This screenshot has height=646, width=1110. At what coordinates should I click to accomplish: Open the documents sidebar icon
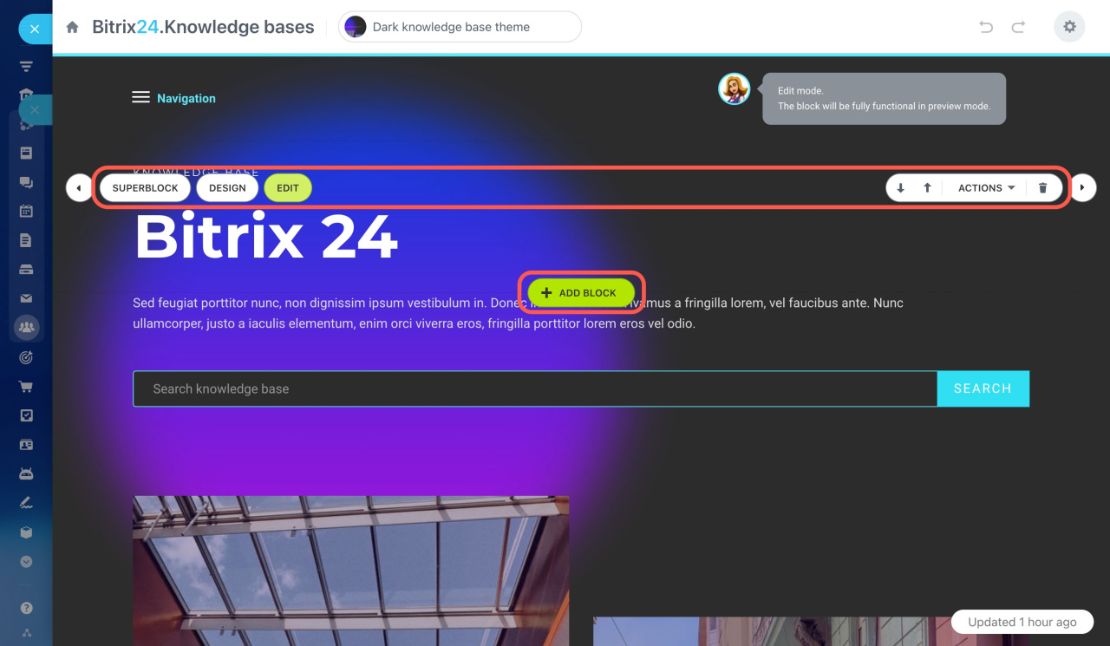26,241
